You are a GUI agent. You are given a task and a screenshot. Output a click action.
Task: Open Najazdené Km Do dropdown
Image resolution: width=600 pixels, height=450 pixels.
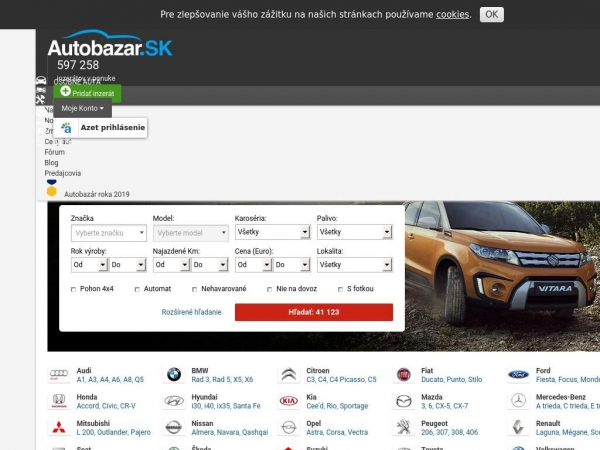(x=210, y=265)
